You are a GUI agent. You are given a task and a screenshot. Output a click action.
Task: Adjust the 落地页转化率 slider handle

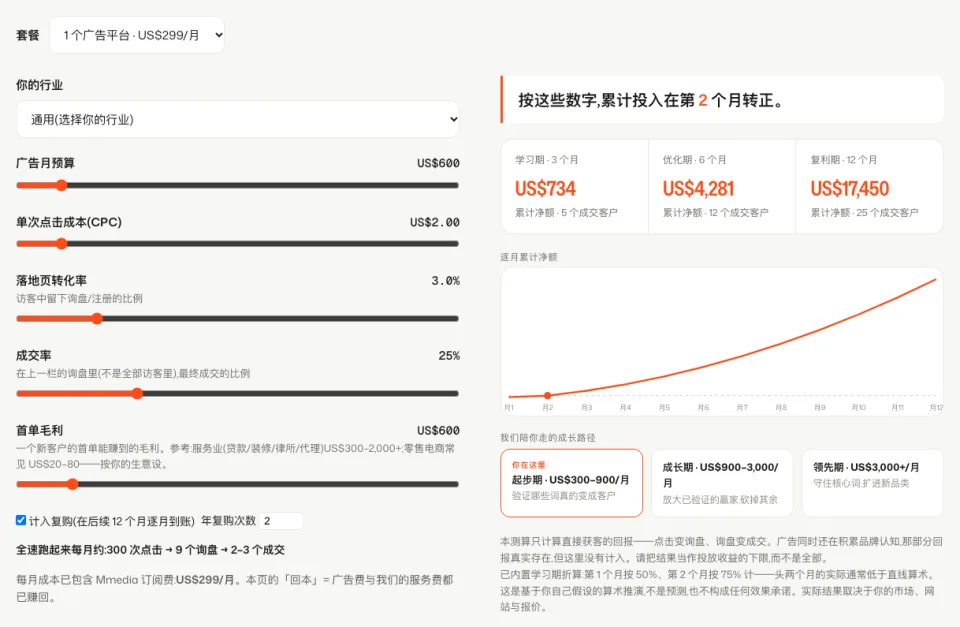coord(97,318)
